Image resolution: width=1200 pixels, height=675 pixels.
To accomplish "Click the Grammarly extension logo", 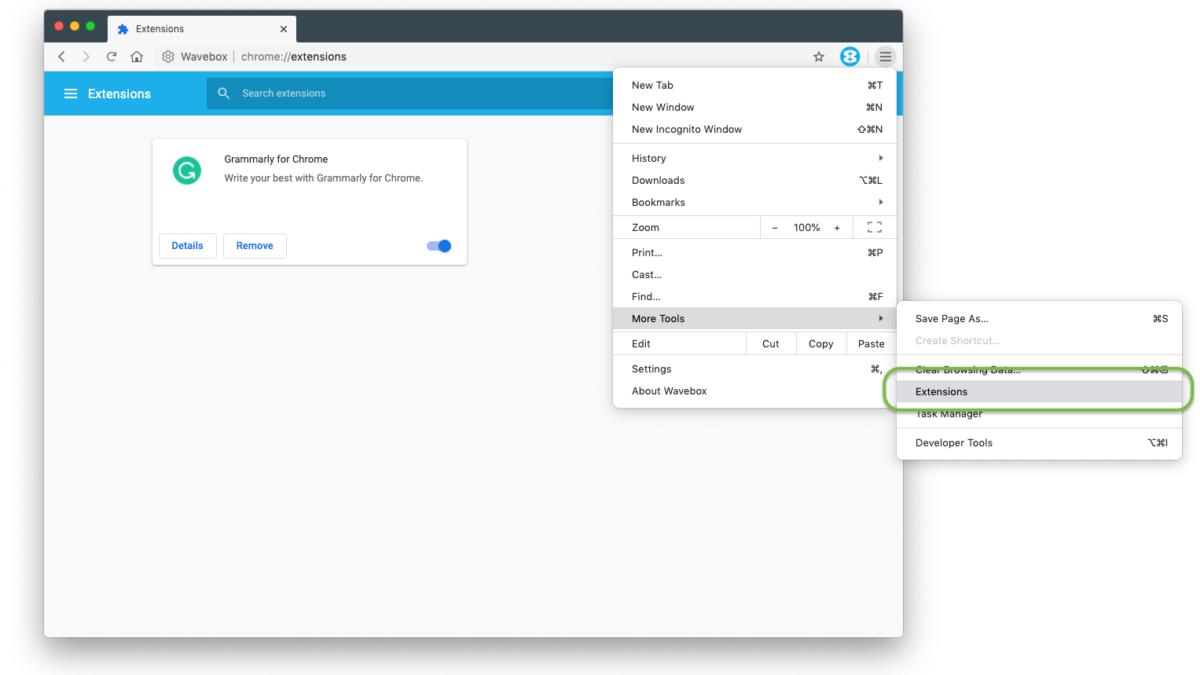I will (x=187, y=171).
